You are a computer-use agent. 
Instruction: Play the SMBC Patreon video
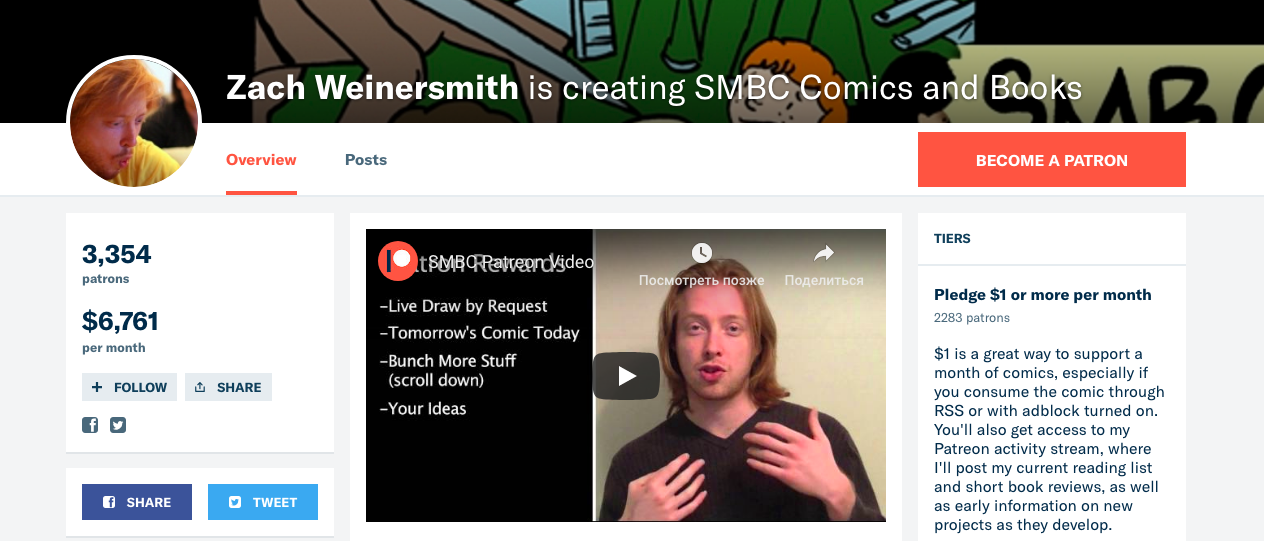click(x=626, y=376)
